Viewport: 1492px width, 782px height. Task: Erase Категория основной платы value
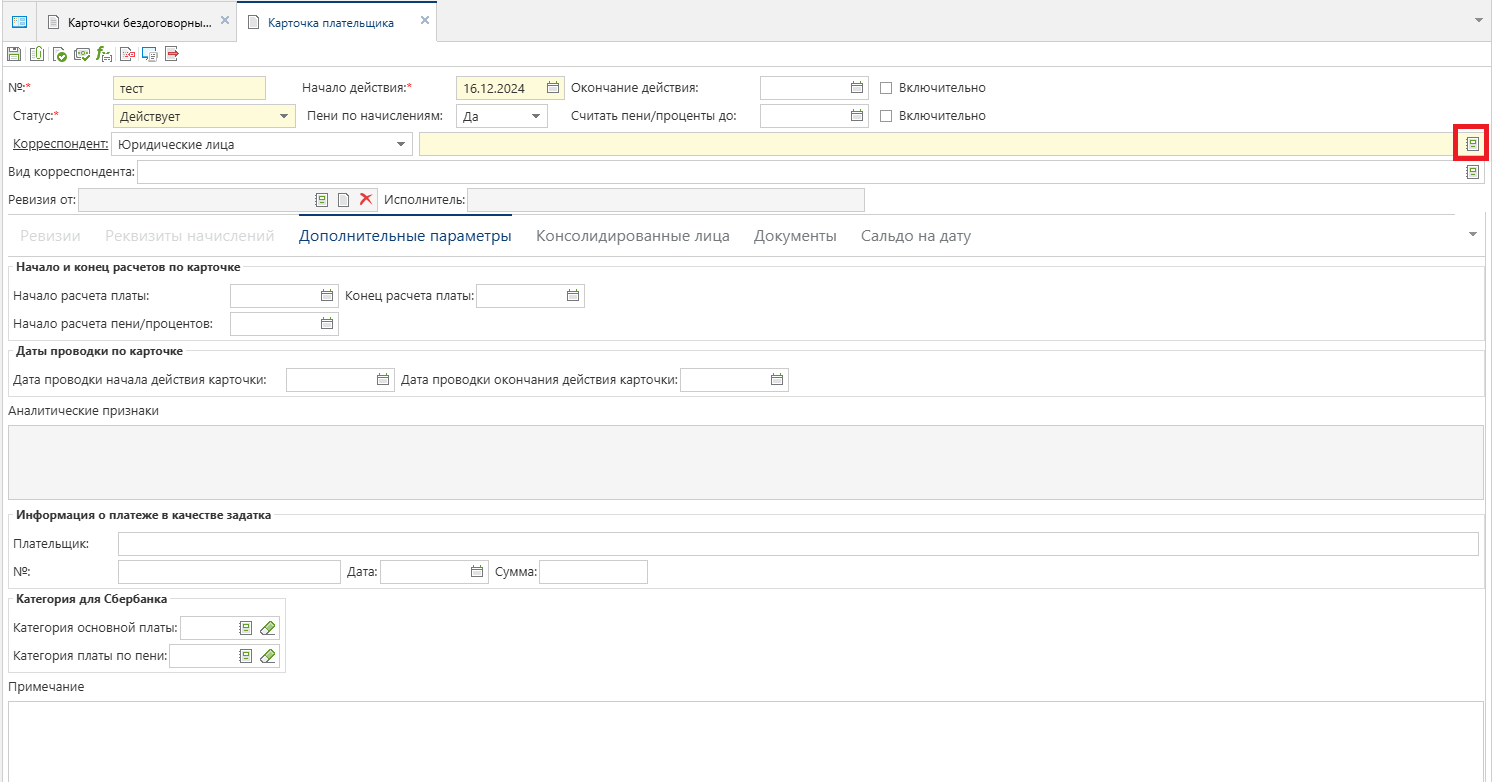point(267,628)
